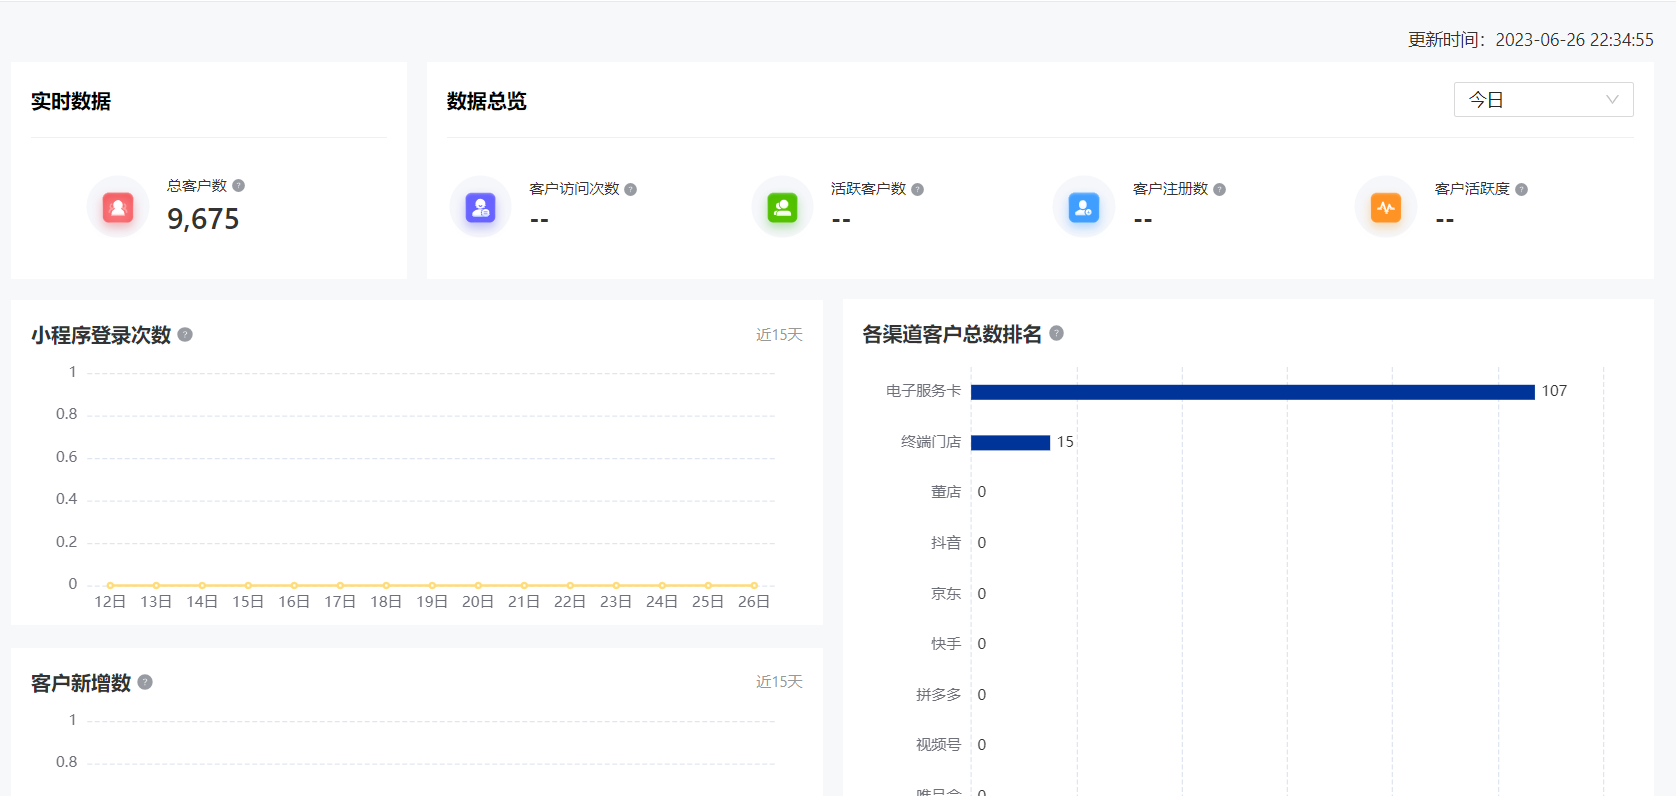Click the 15 value beside 终端门店 bar

click(x=1065, y=442)
